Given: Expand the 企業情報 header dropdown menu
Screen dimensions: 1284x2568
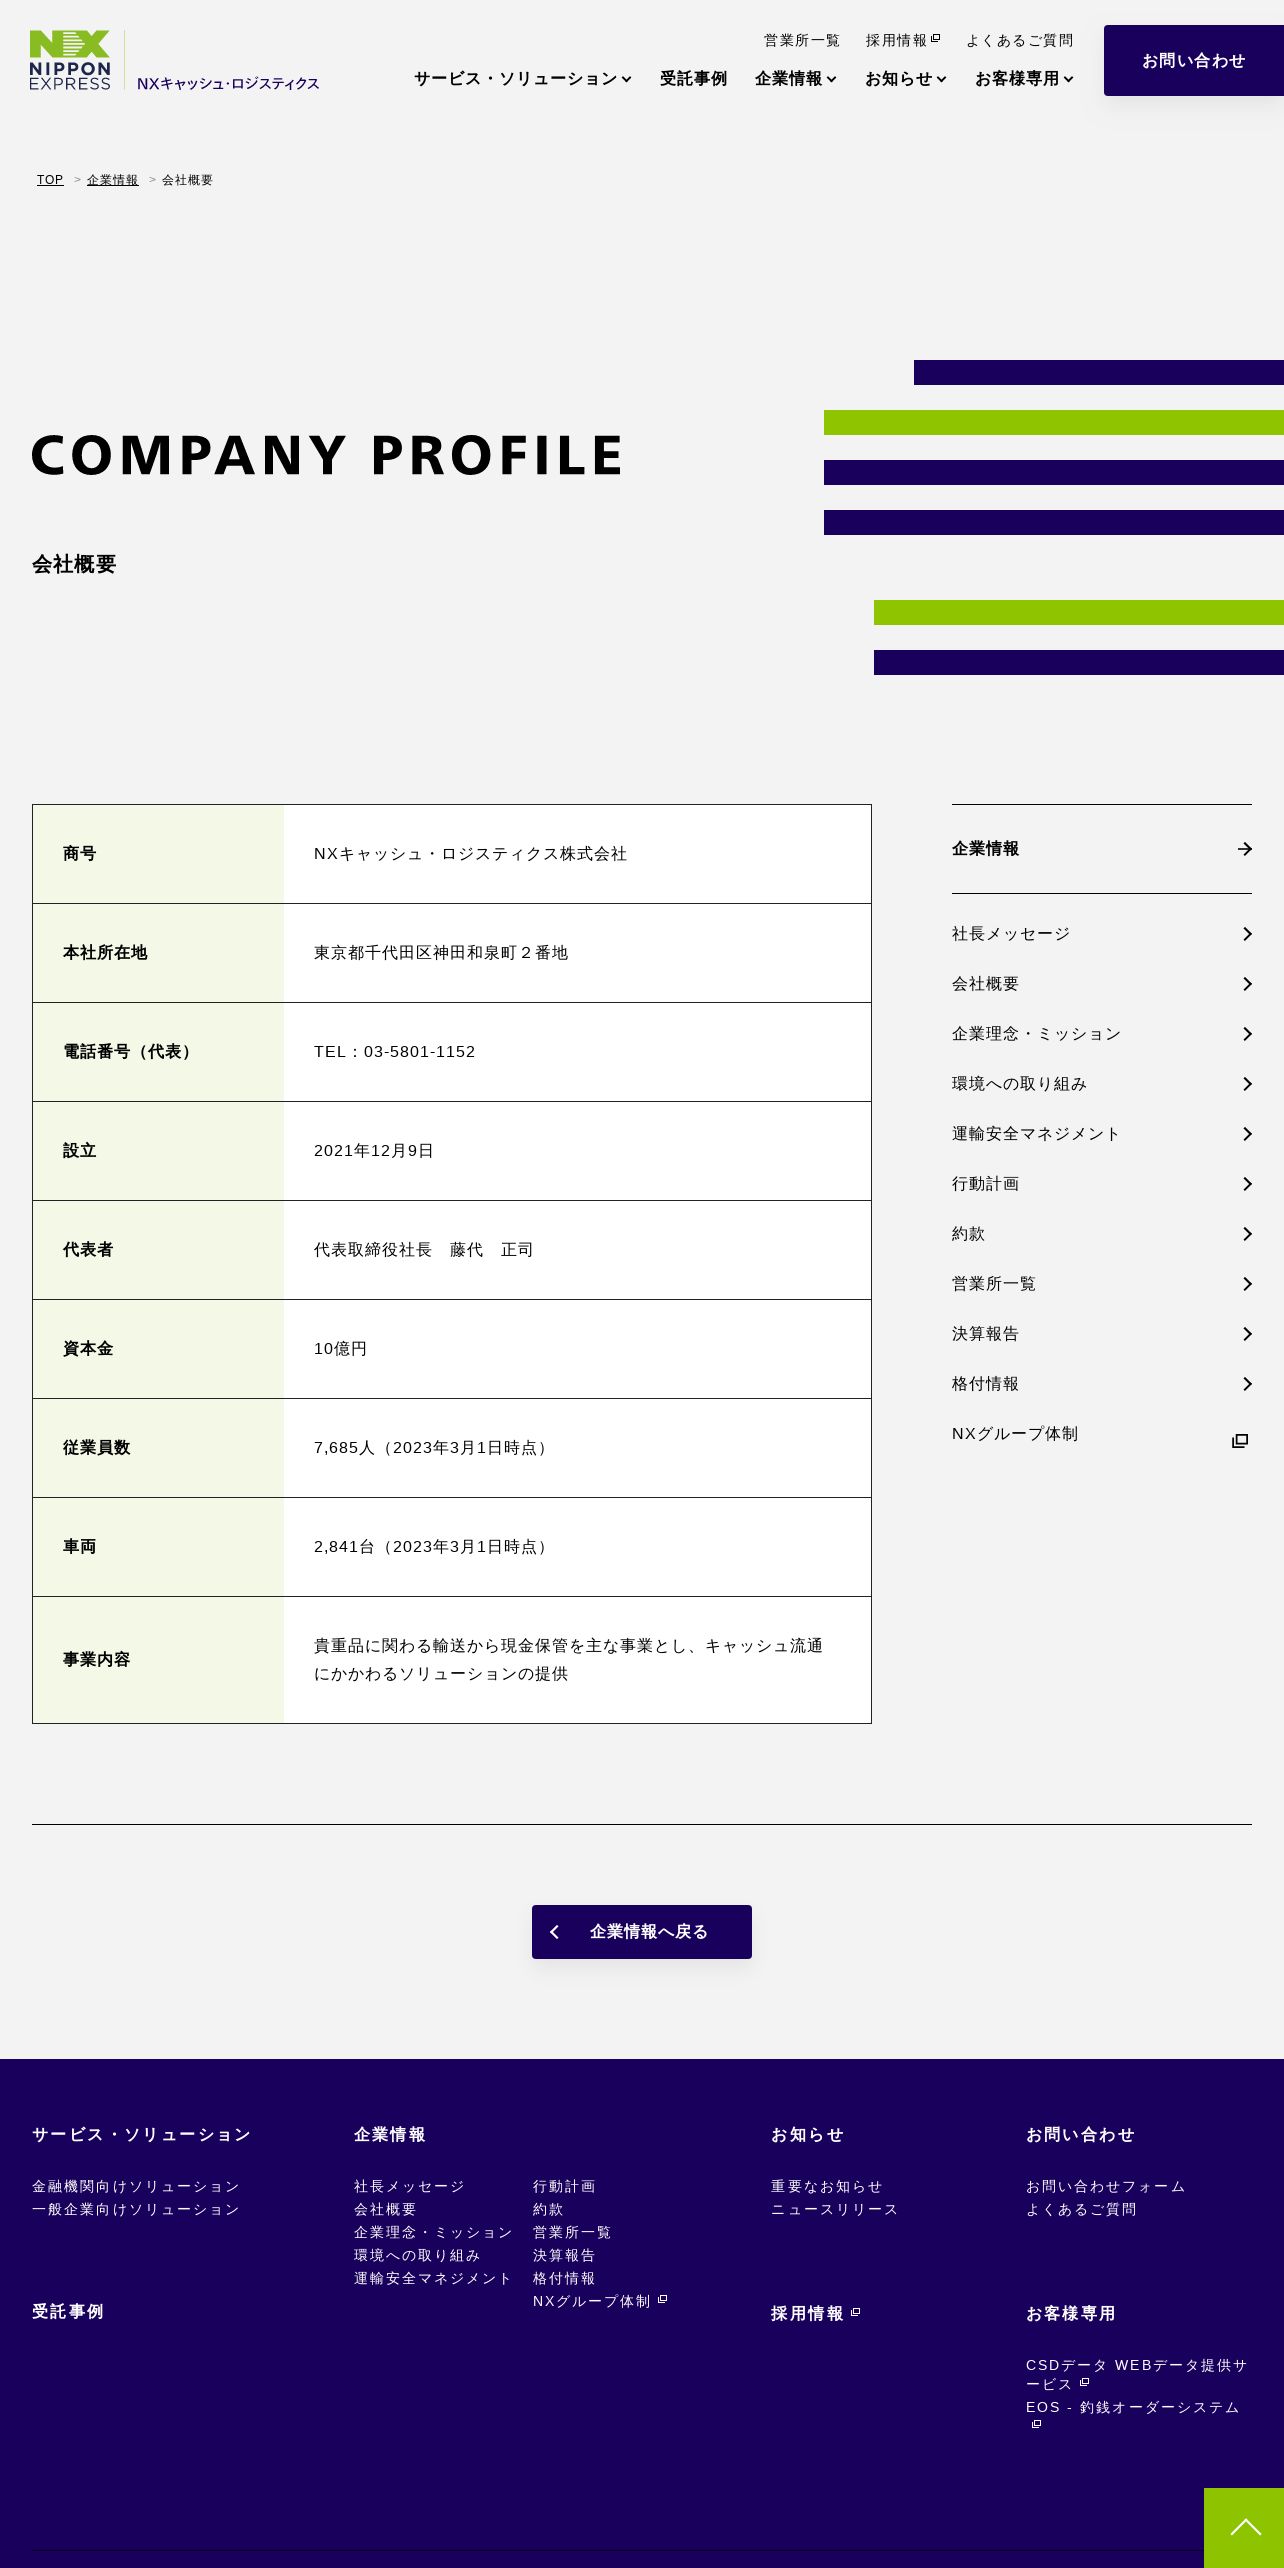Looking at the screenshot, I should coord(795,79).
